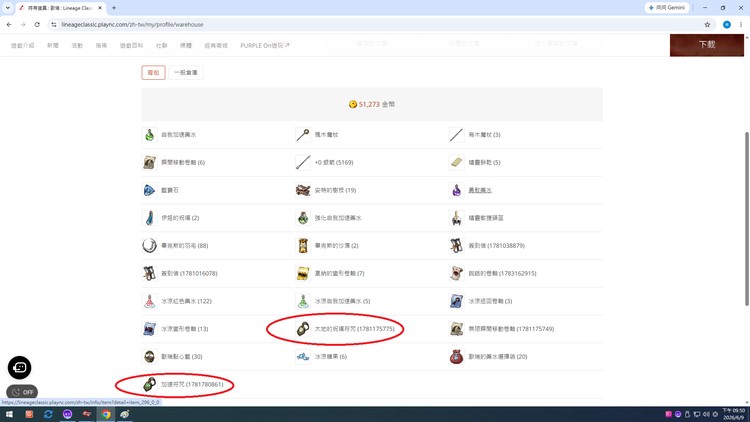Click the frozen scroll (13) icon

coord(149,329)
